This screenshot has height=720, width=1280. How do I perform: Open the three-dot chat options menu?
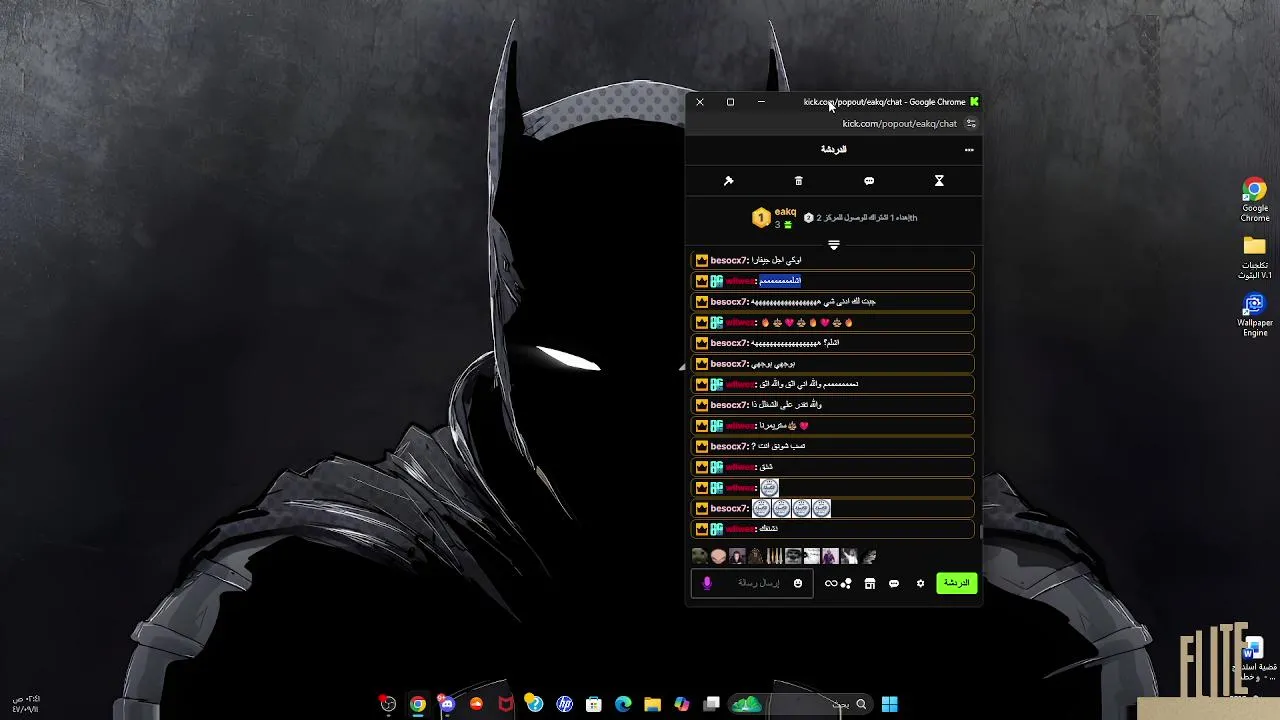[968, 150]
